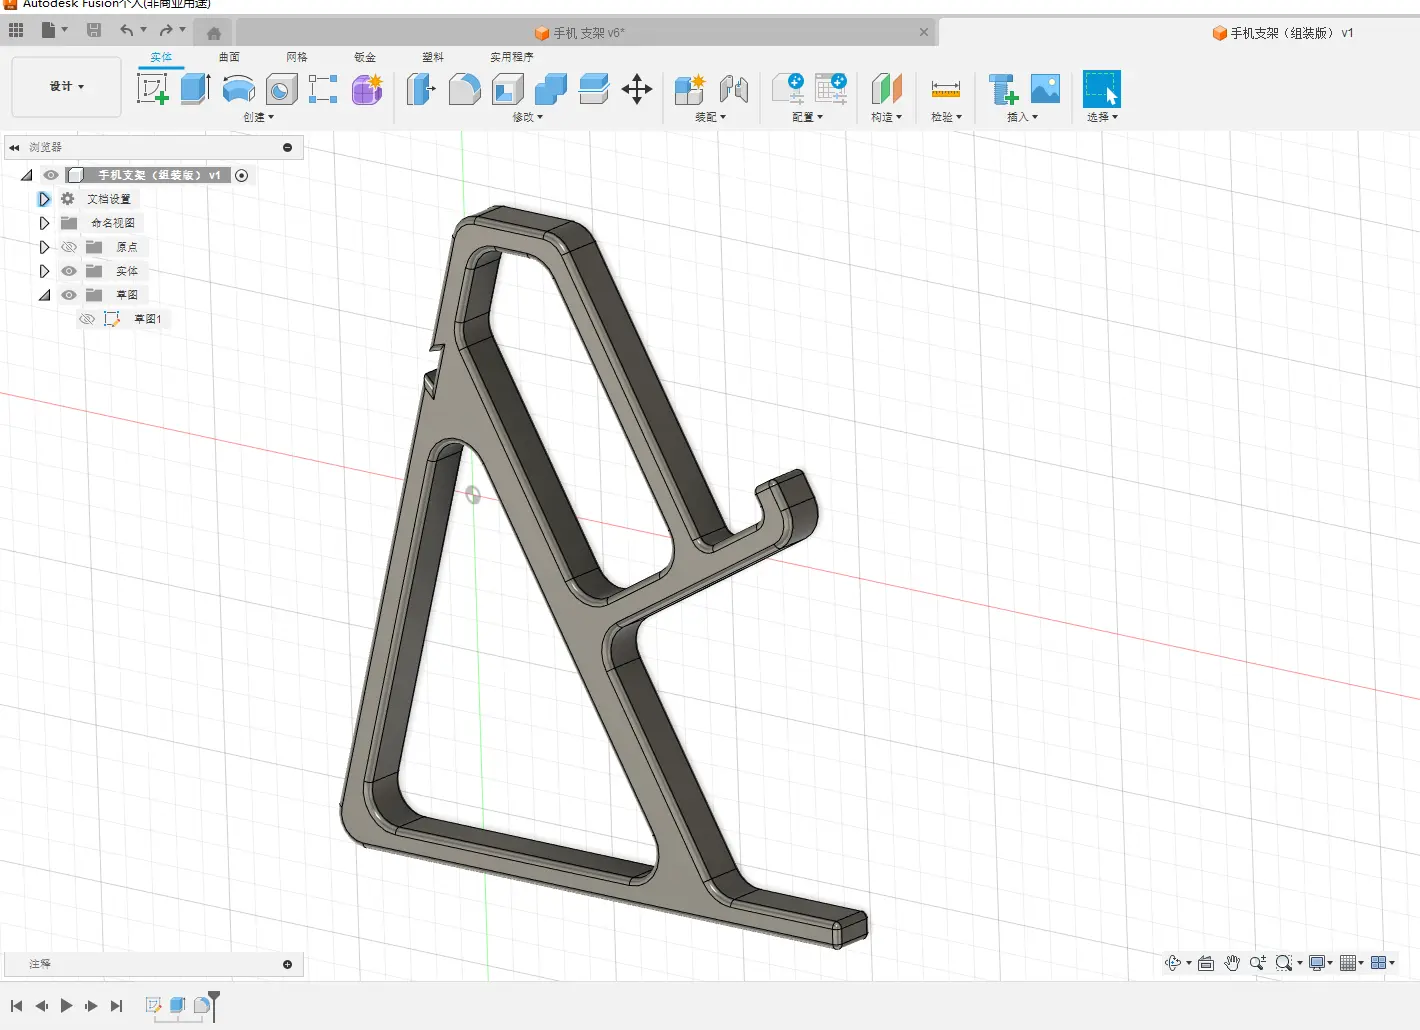The height and width of the screenshot is (1030, 1420).
Task: Hide the 实体 folder using its eye icon
Action: pyautogui.click(x=69, y=271)
